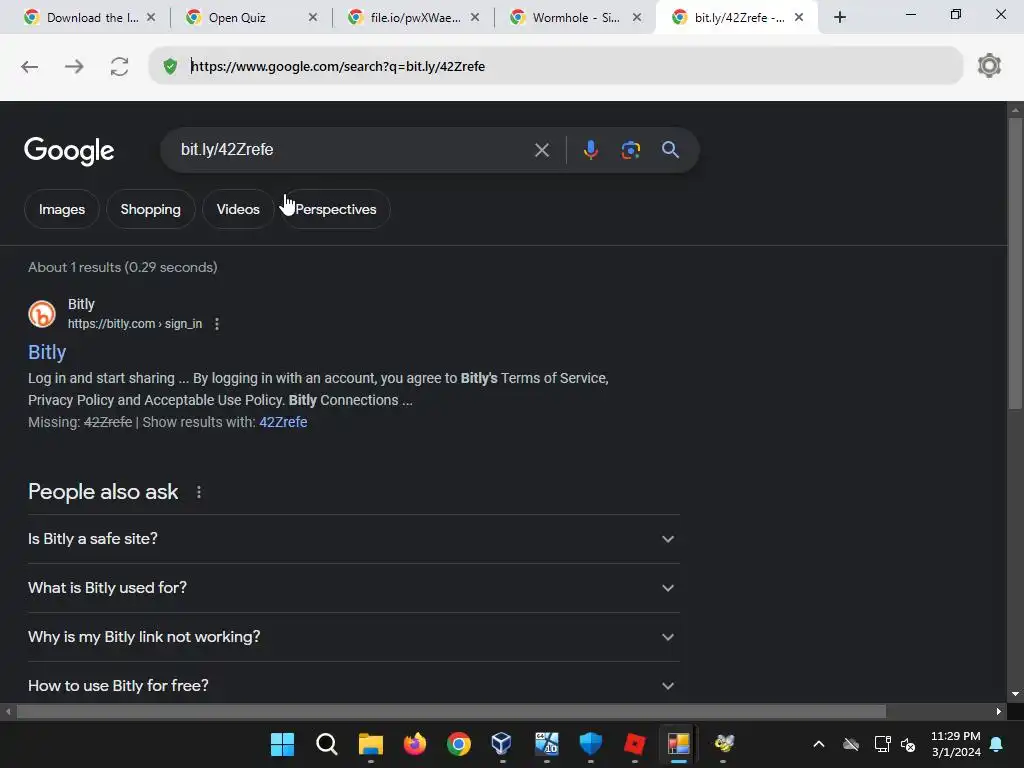Open clock and date in taskbar

tap(955, 744)
